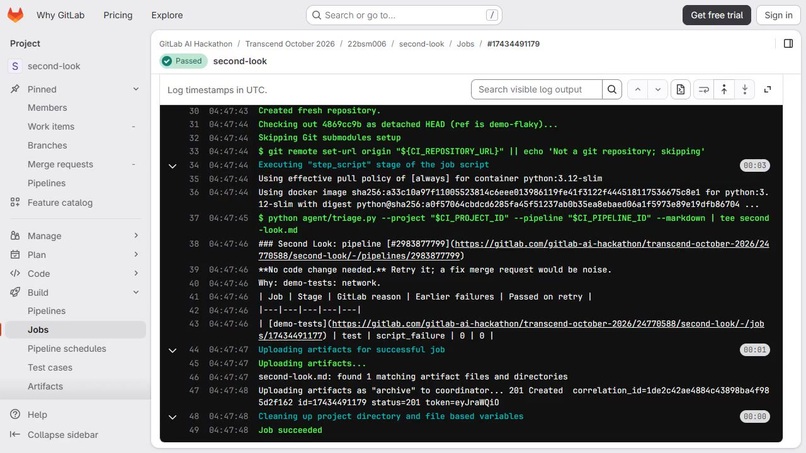Toggle log line wrapping icon
This screenshot has height=453, width=806.
click(x=704, y=89)
